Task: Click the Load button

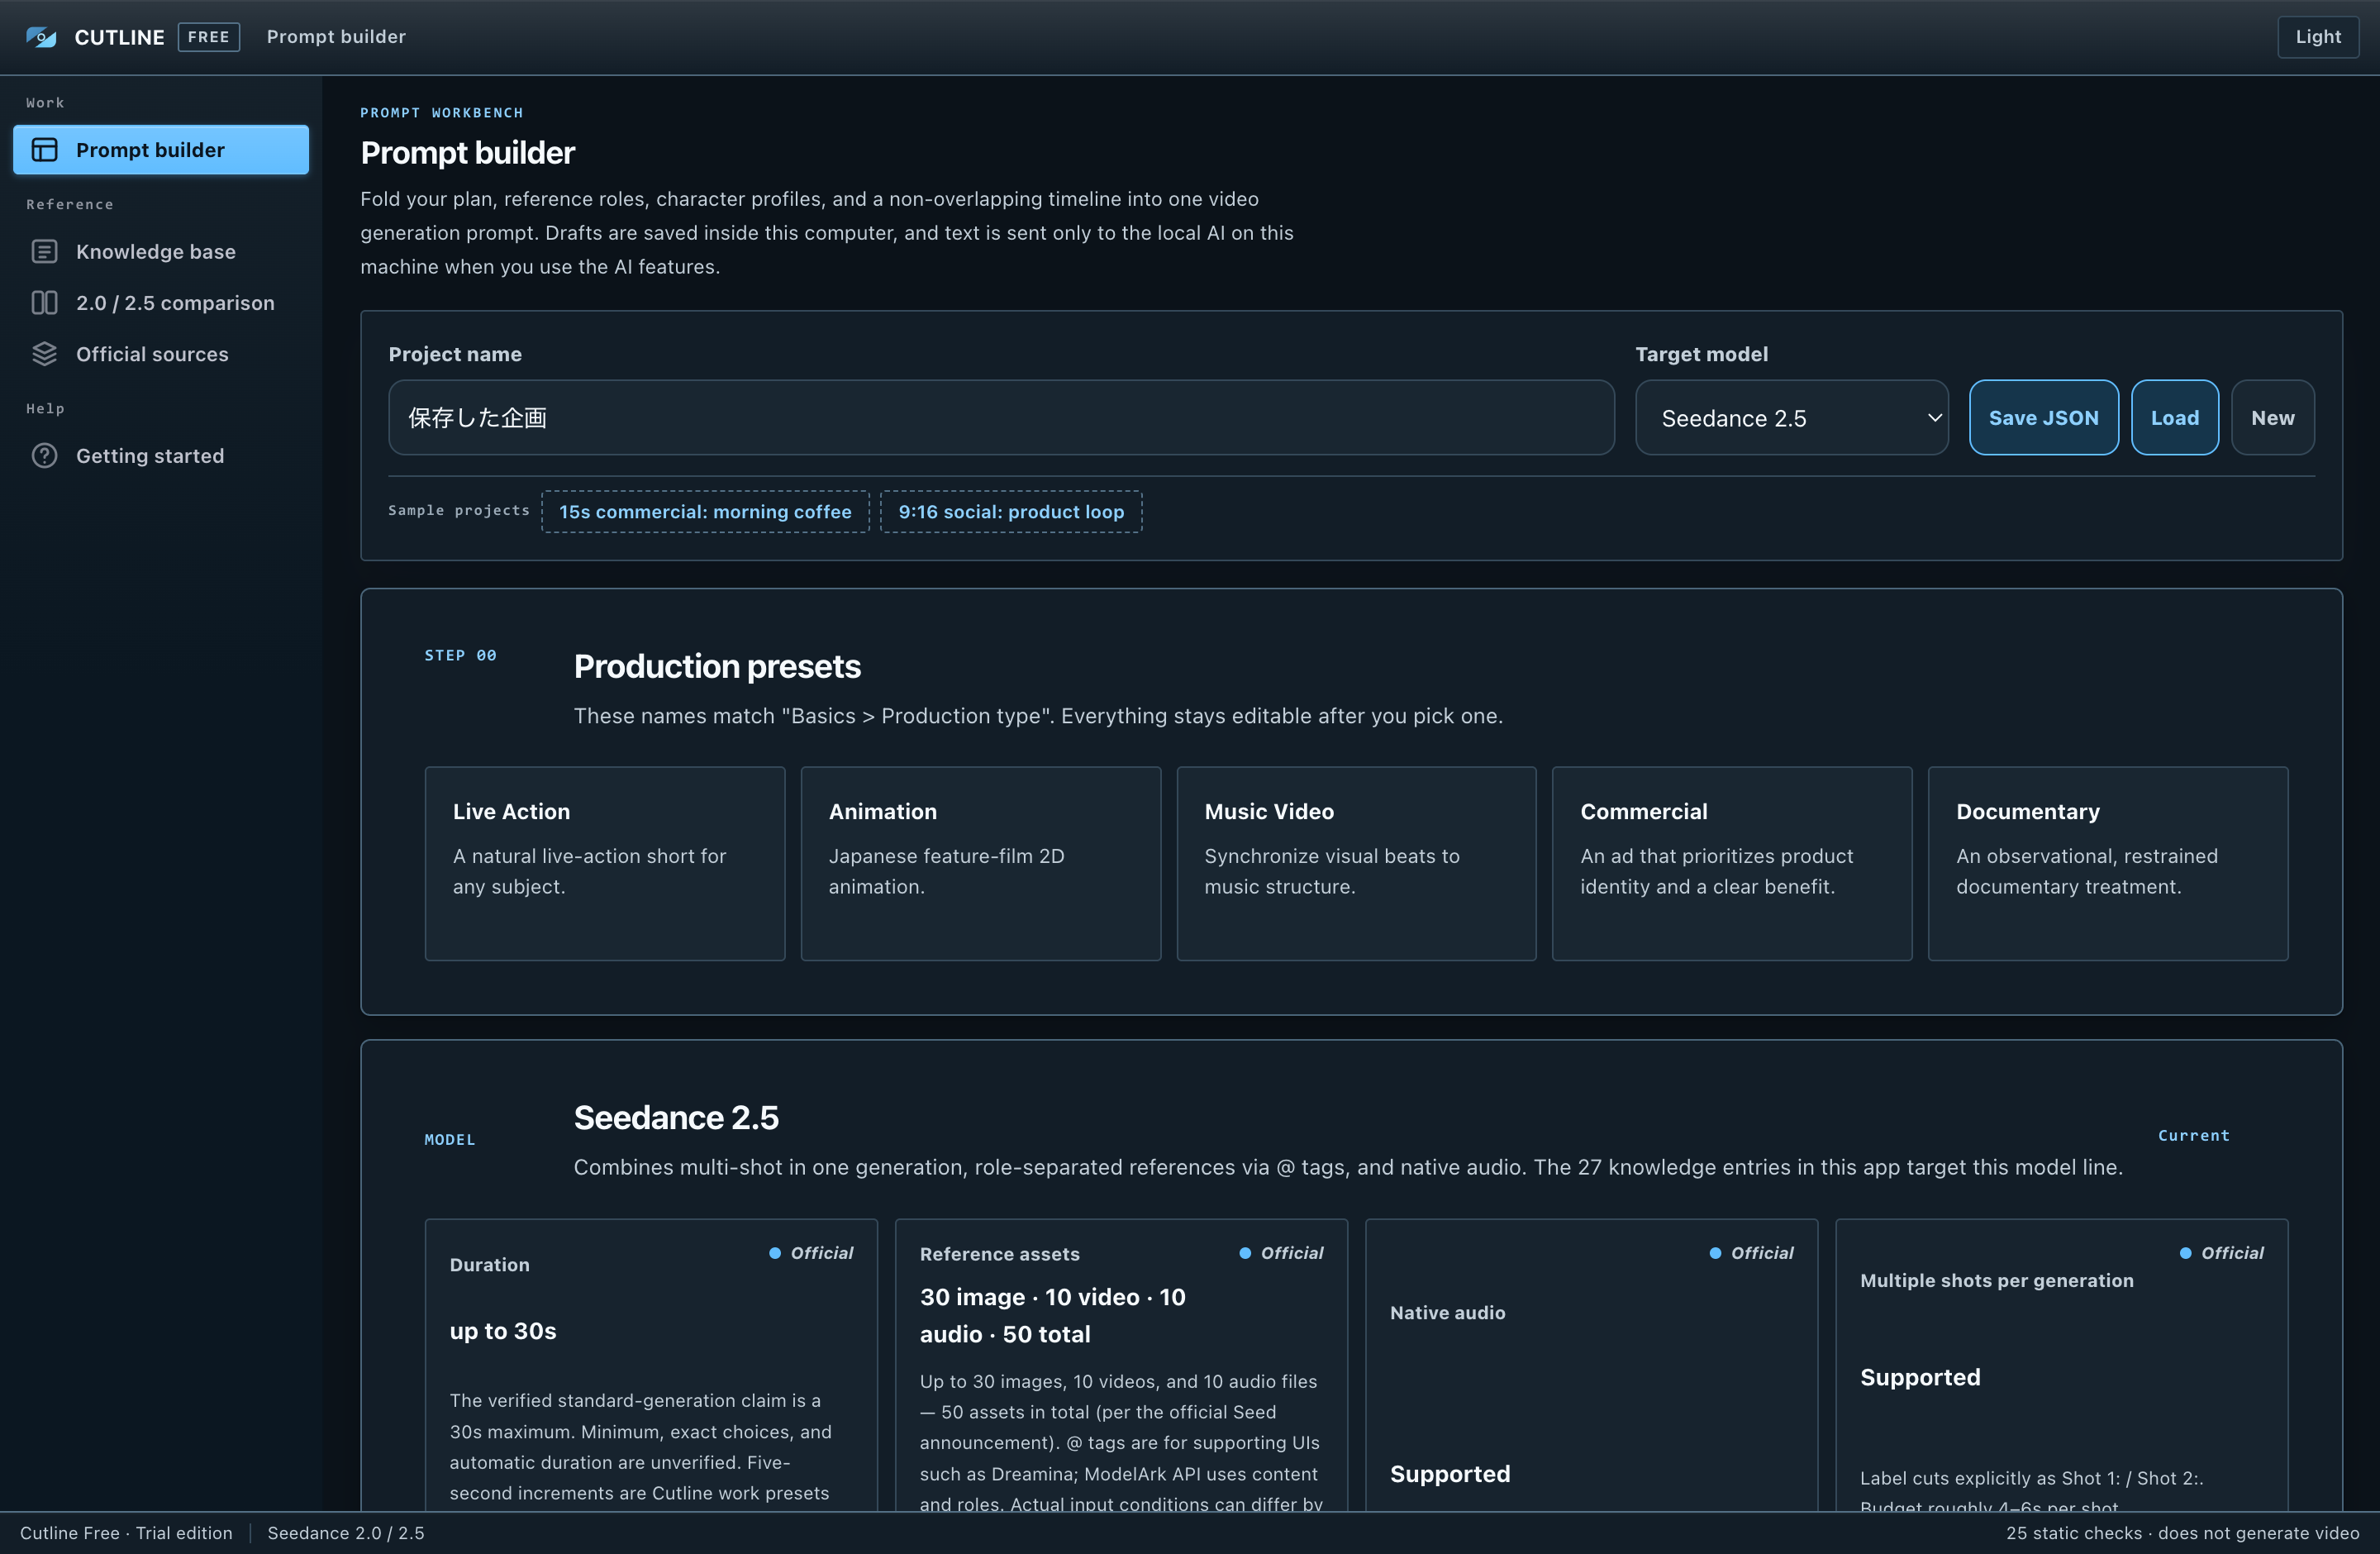Action: coord(2174,418)
